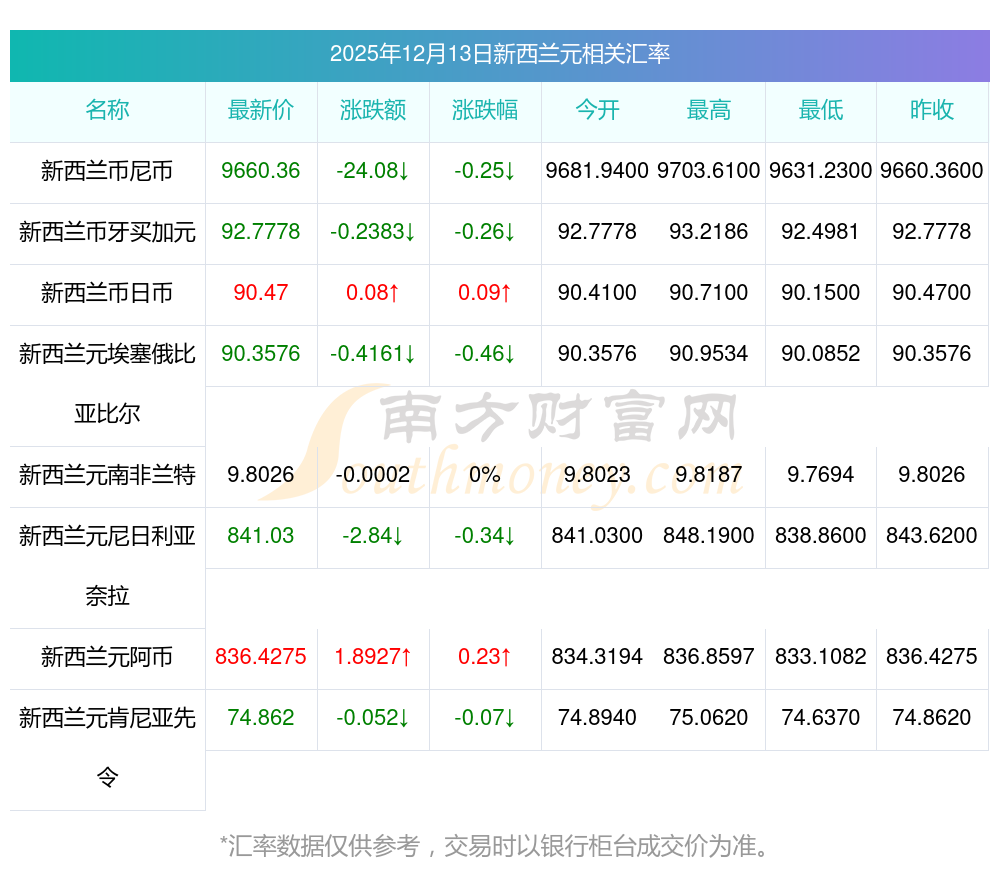The width and height of the screenshot is (1000, 877).
Task: Click the 2025年12月13日新西兰元相关汇率 title banner
Action: [x=499, y=55]
